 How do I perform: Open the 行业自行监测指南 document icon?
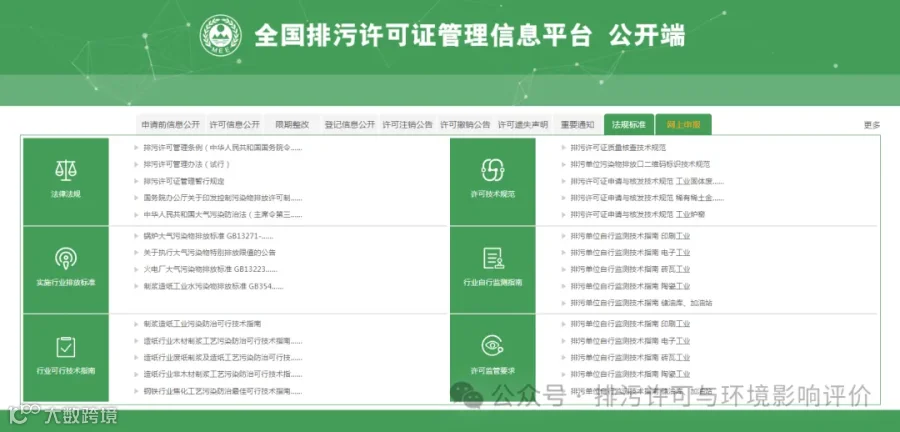point(492,258)
